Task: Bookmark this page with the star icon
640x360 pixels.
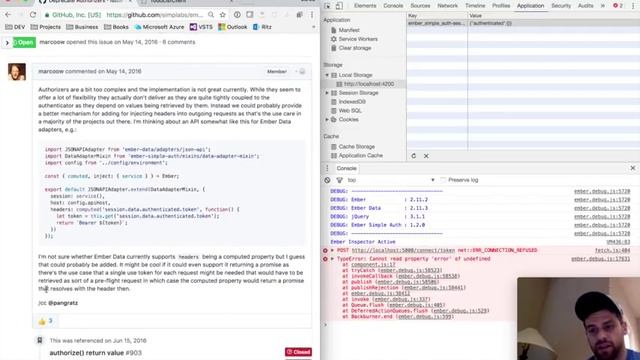Action: click(222, 15)
